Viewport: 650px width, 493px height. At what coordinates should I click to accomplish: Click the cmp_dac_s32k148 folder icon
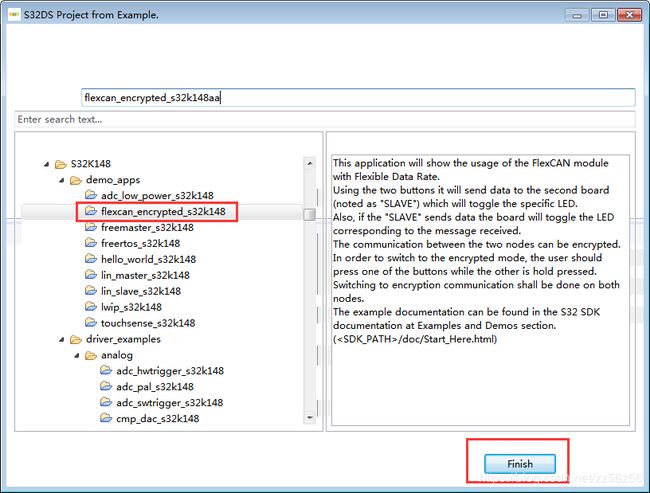(106, 418)
